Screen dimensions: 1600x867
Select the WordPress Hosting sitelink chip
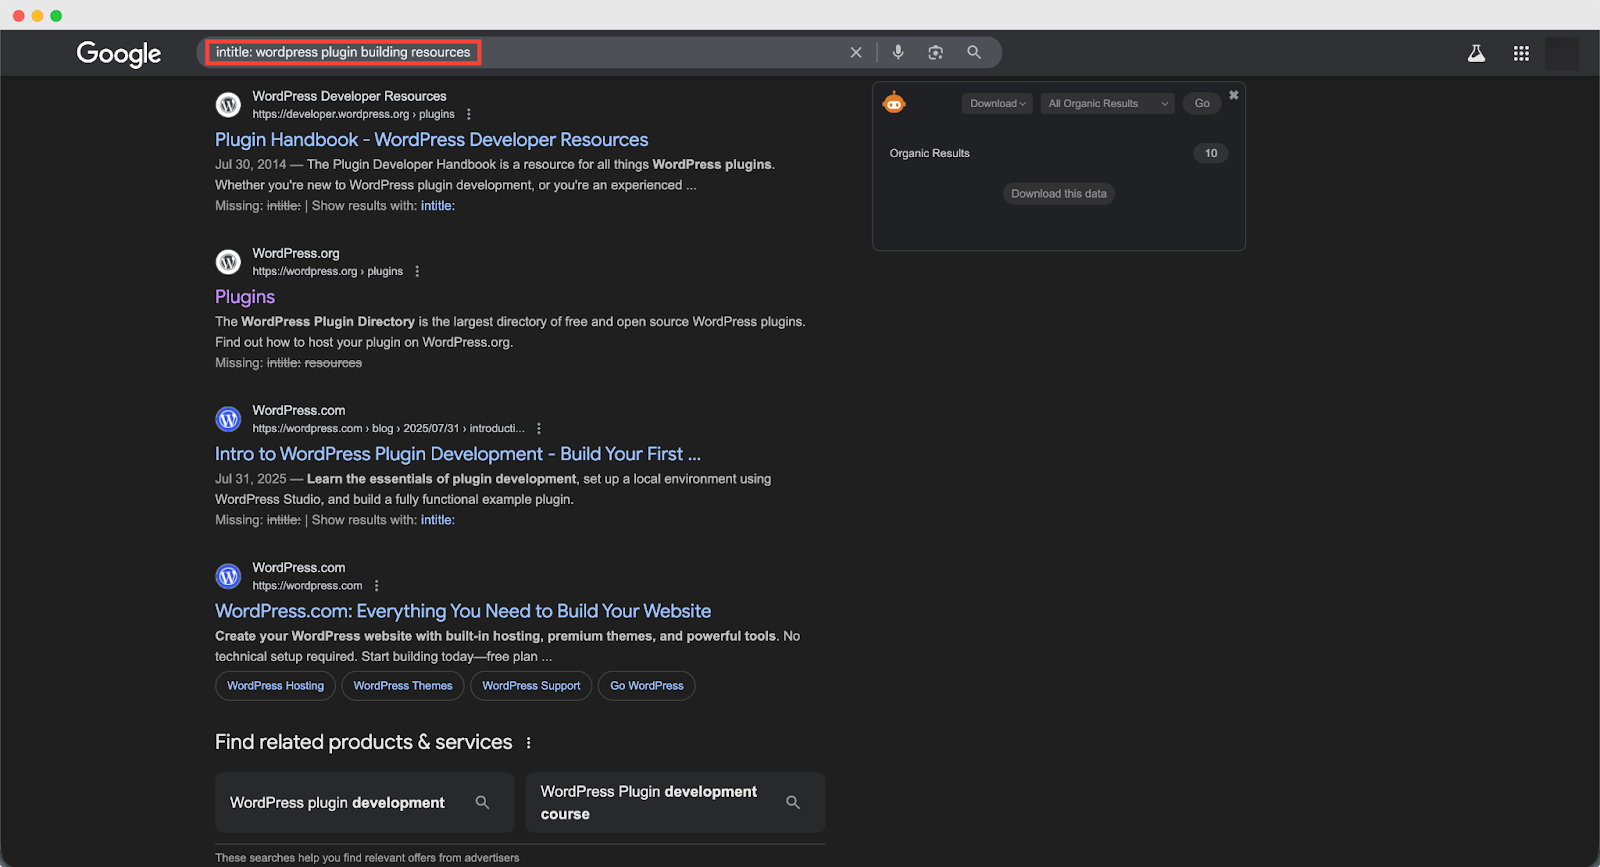[275, 686]
